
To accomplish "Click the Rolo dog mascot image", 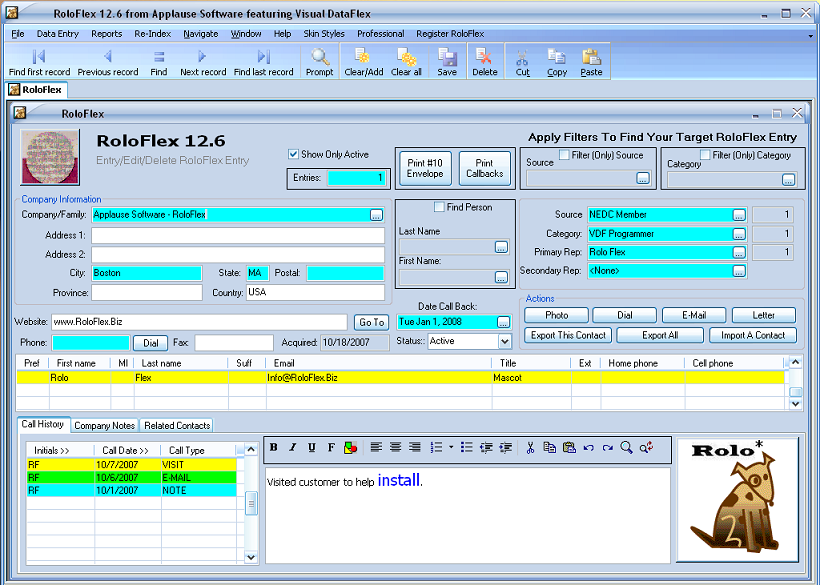I will point(737,500).
